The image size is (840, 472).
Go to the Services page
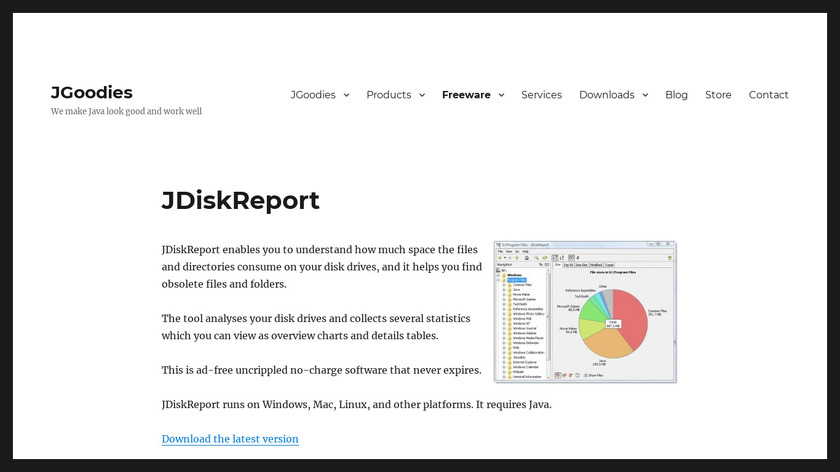click(x=542, y=95)
